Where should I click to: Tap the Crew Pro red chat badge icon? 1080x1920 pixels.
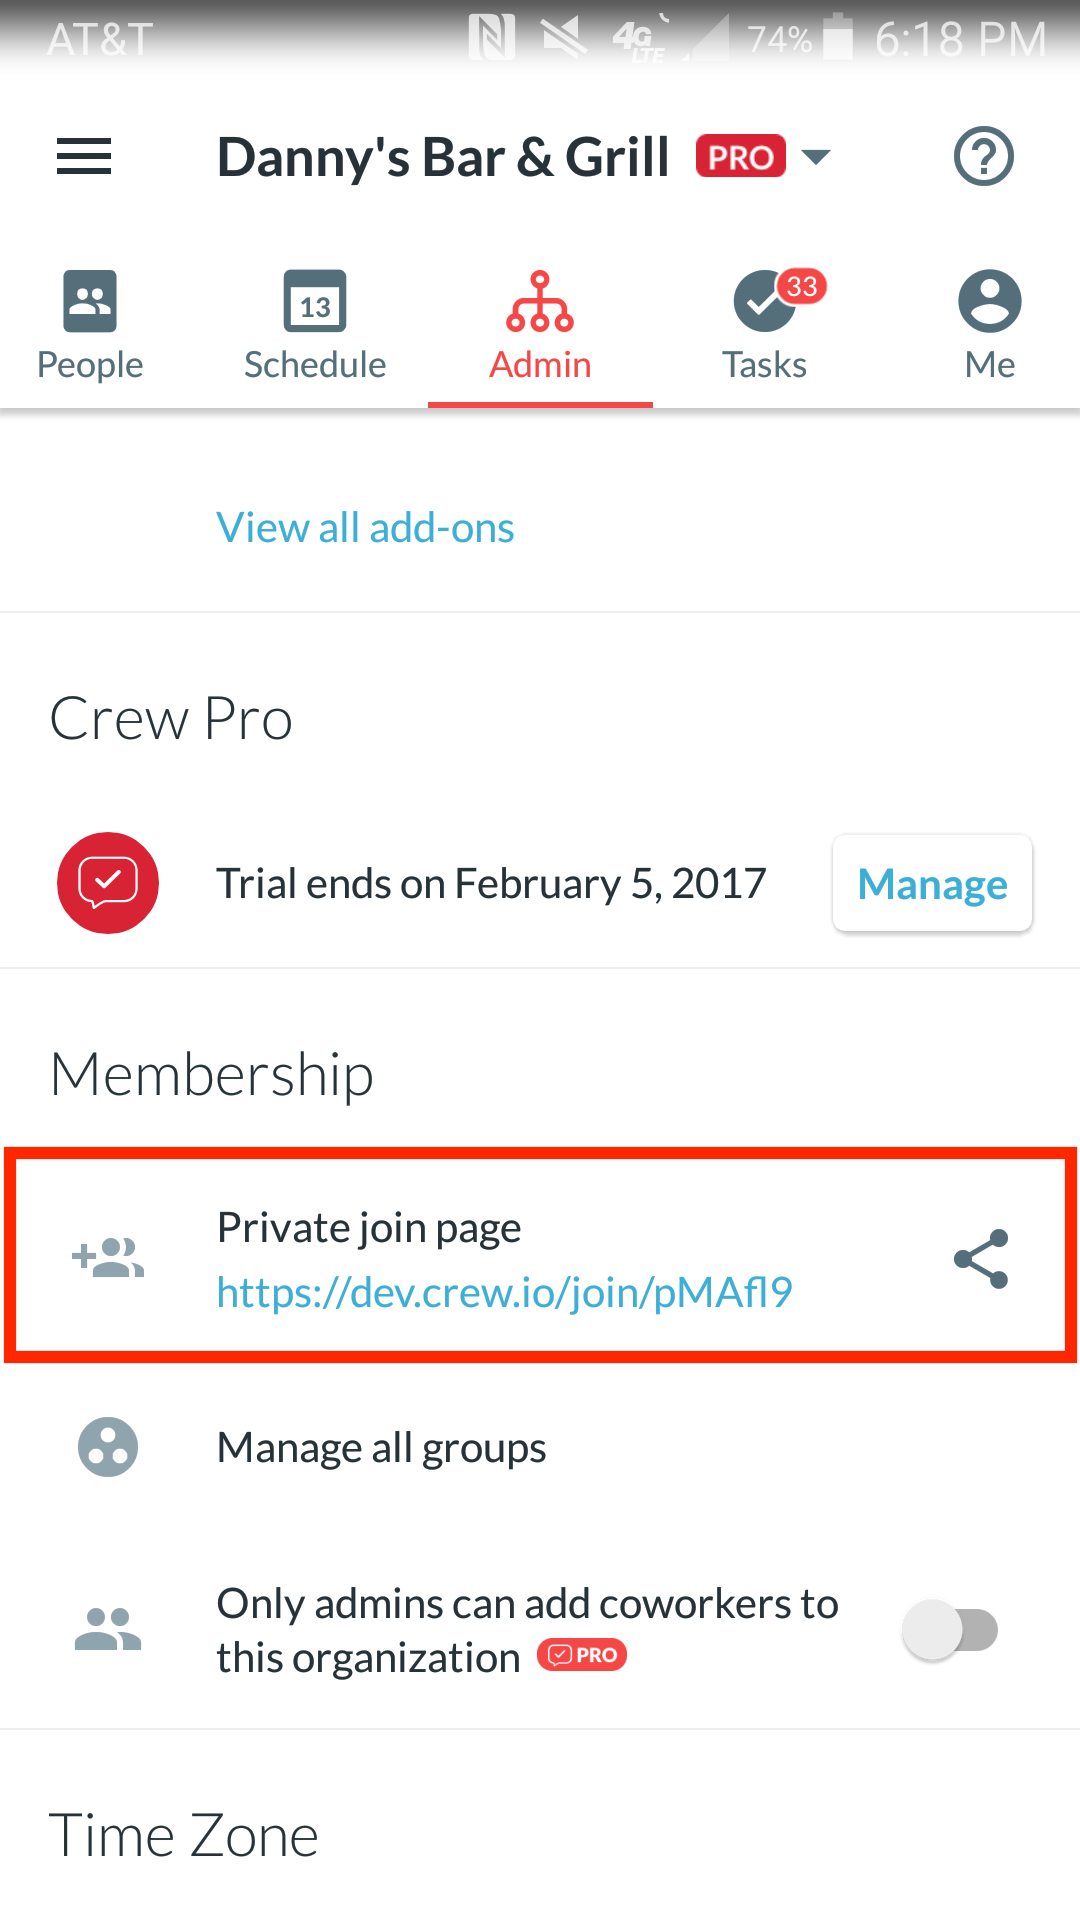point(108,883)
